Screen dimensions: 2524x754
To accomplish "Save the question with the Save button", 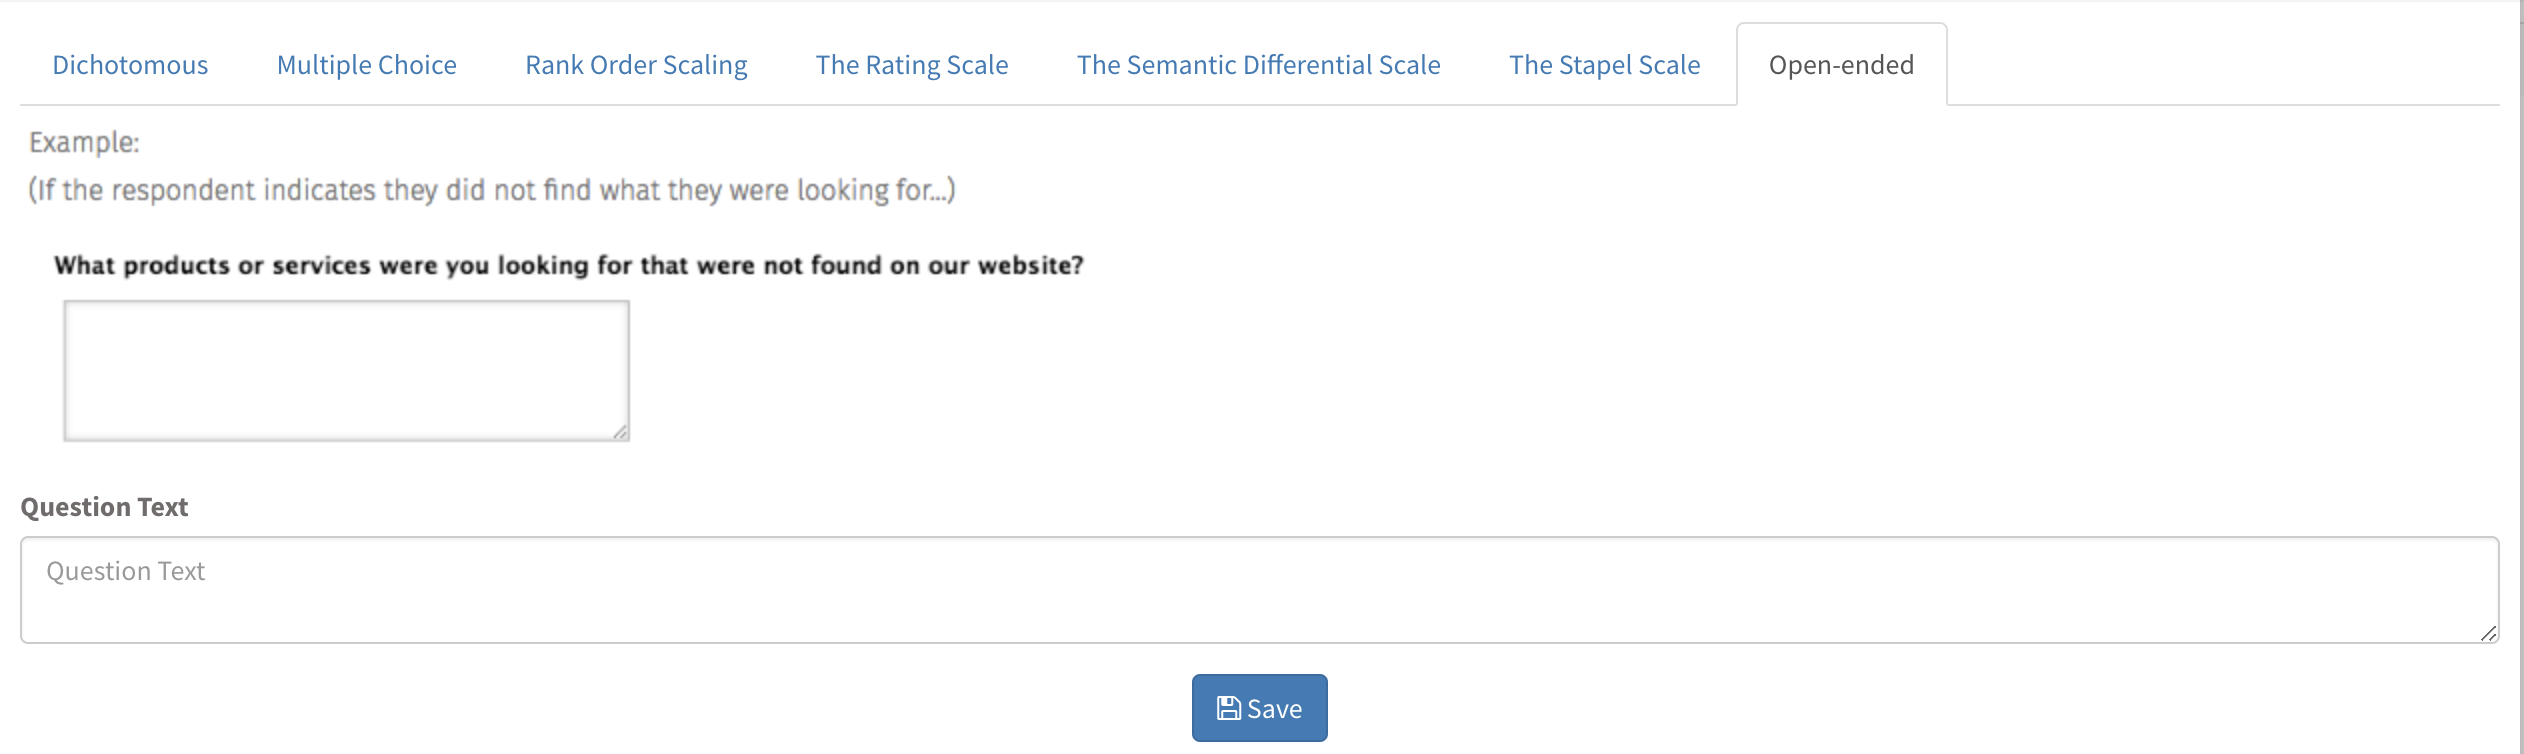I will [x=1260, y=708].
